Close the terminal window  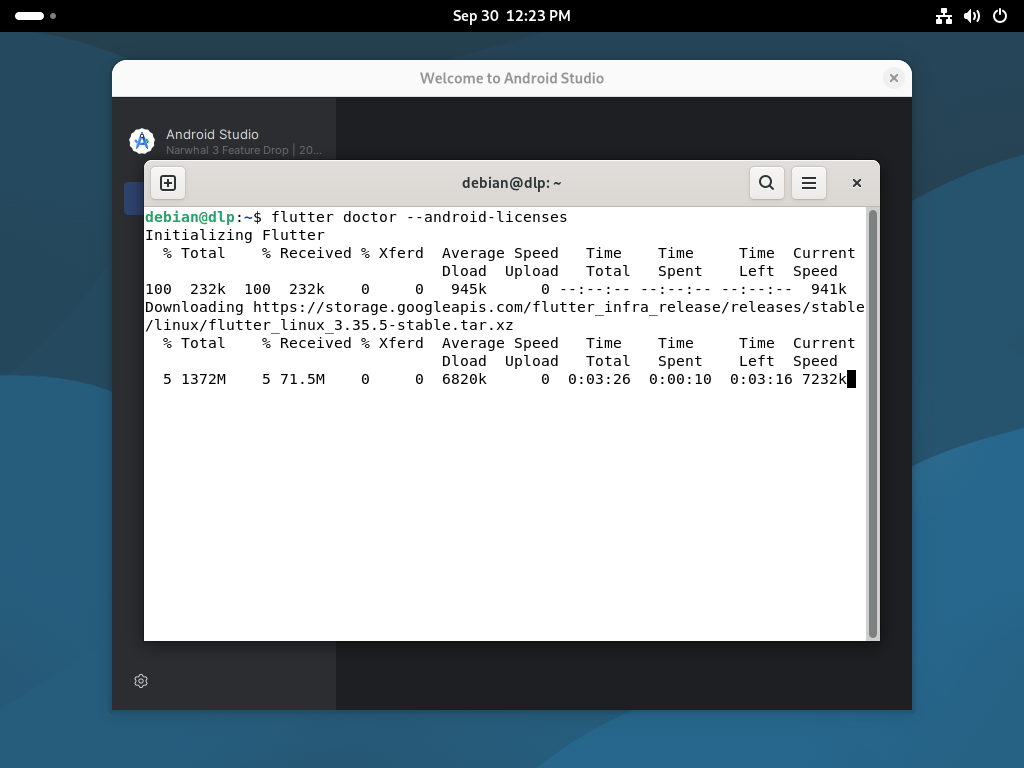[x=856, y=183]
